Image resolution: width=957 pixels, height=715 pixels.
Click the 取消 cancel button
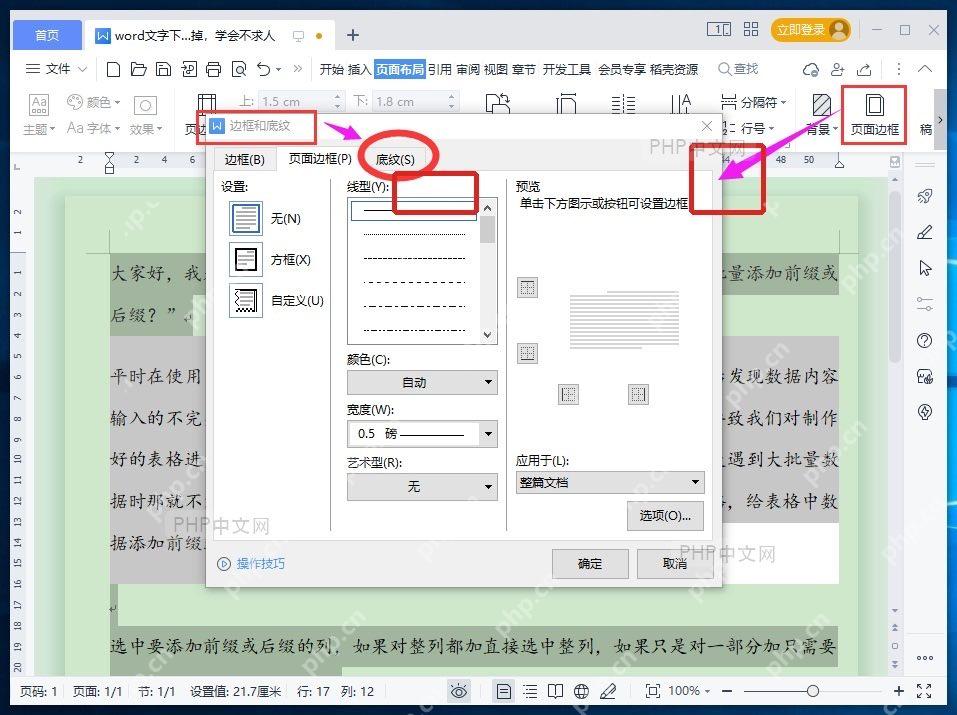pos(674,564)
